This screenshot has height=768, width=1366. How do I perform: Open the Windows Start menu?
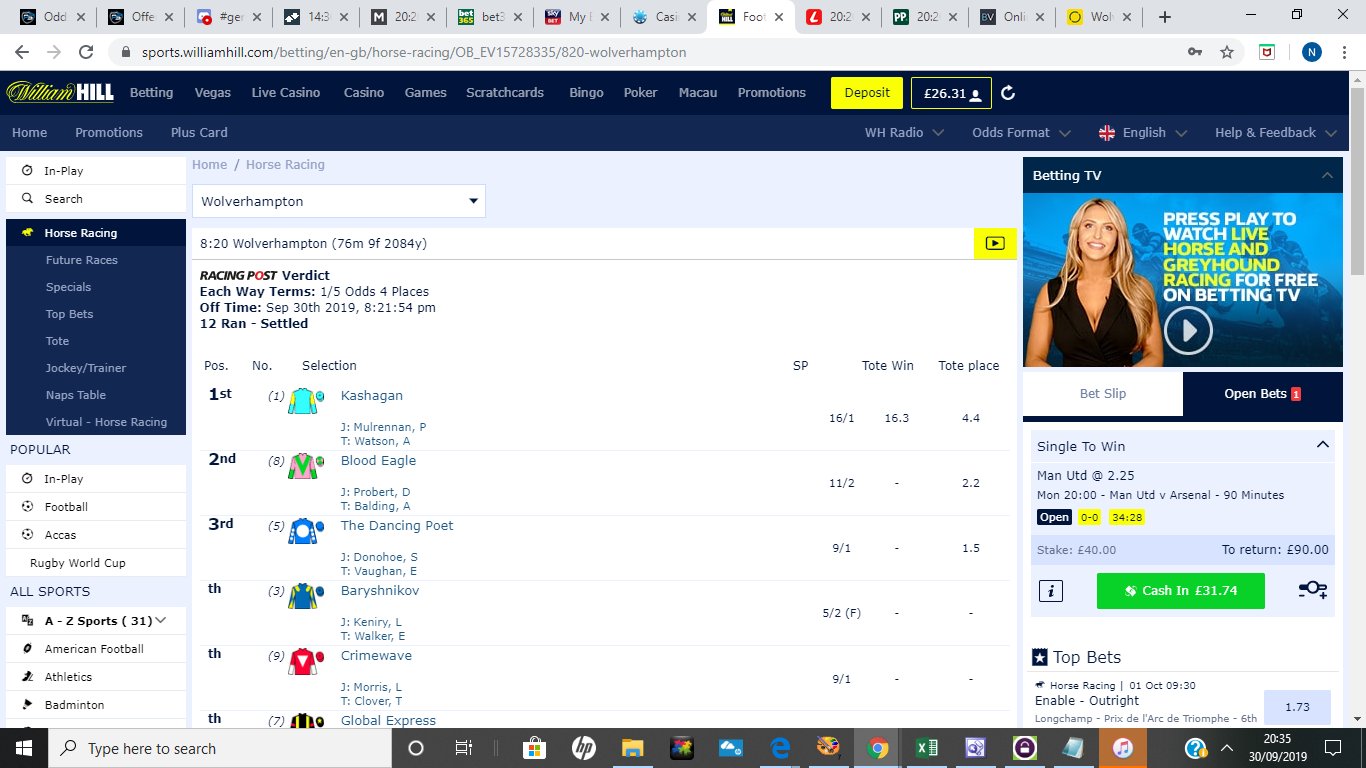tap(24, 748)
